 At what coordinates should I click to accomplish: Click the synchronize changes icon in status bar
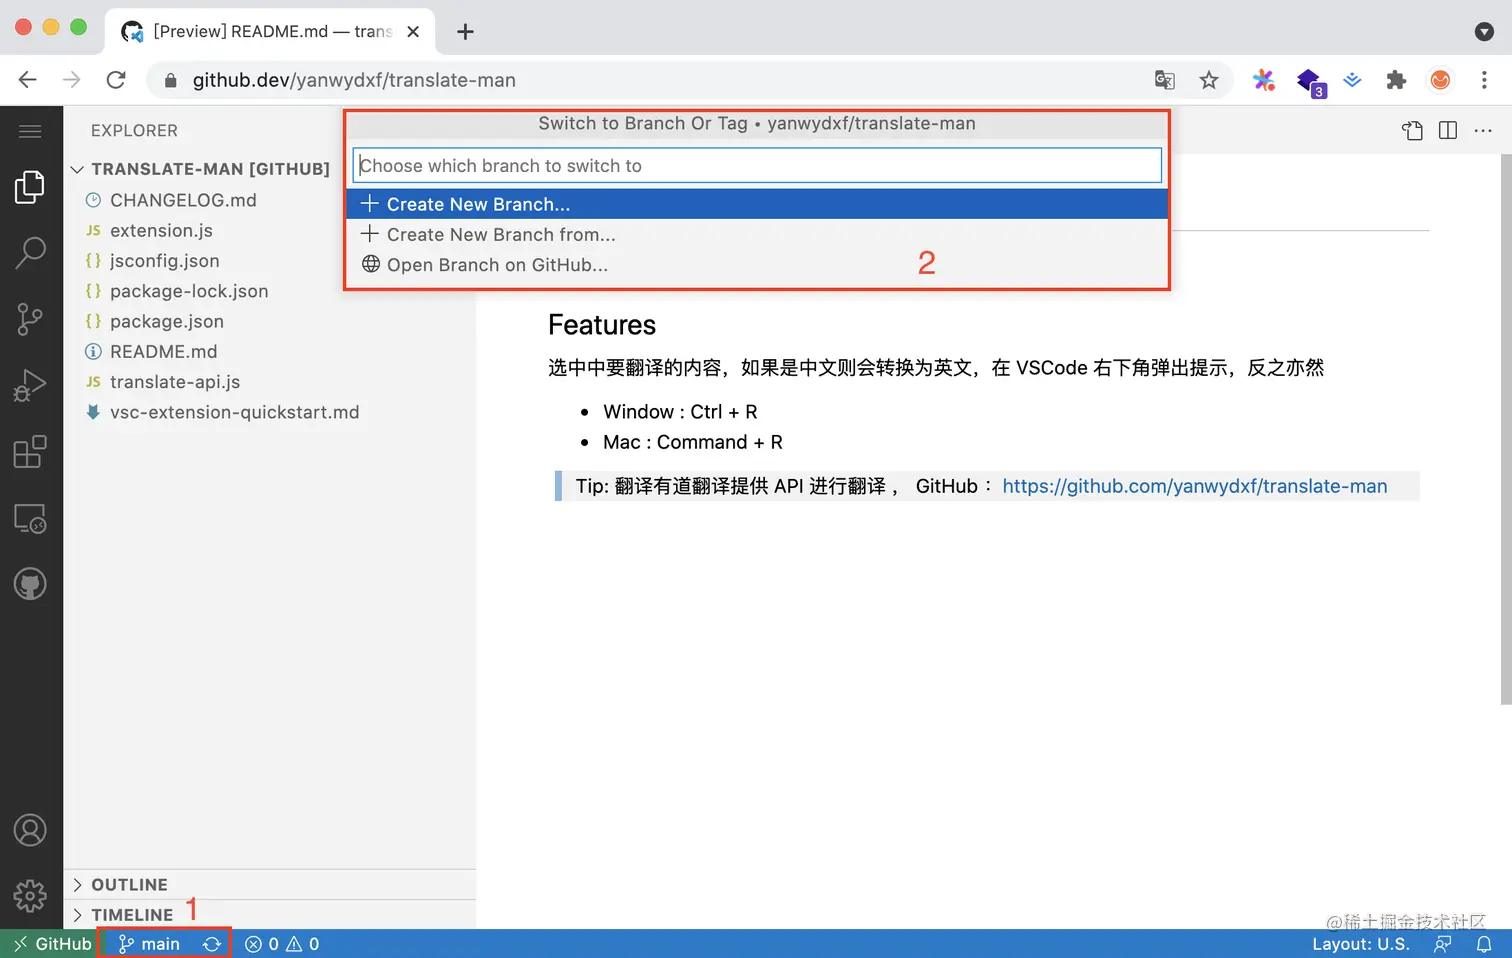(212, 944)
